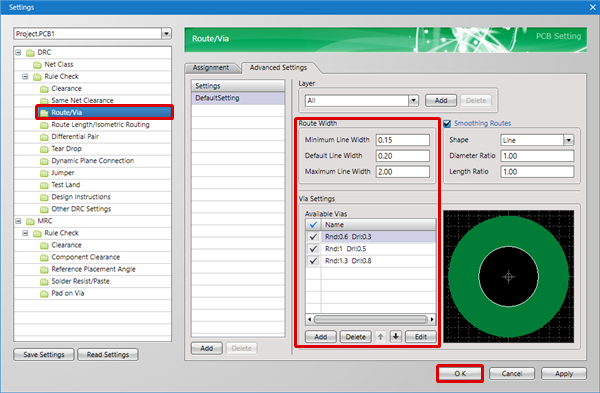Click Default Line Width field
This screenshot has height=393, width=600.
tap(403, 156)
